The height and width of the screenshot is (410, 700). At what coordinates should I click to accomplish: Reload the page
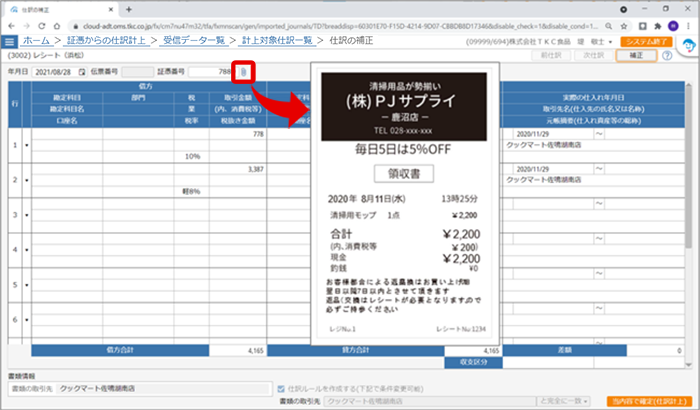click(42, 26)
